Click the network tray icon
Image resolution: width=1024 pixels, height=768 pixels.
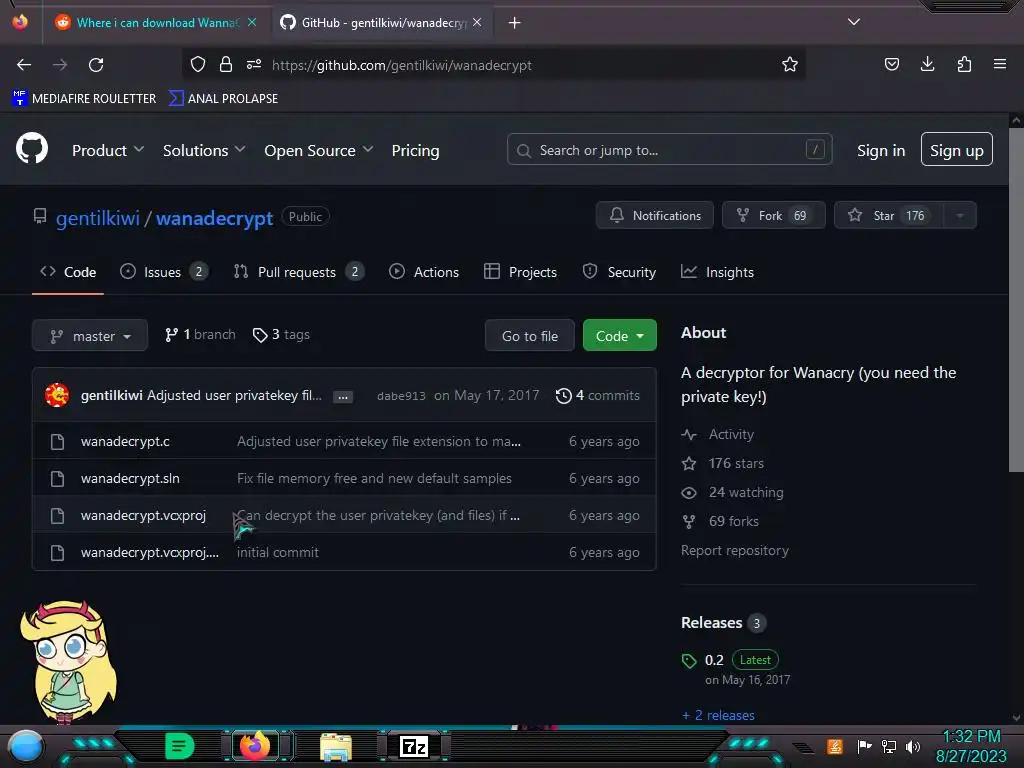point(889,746)
